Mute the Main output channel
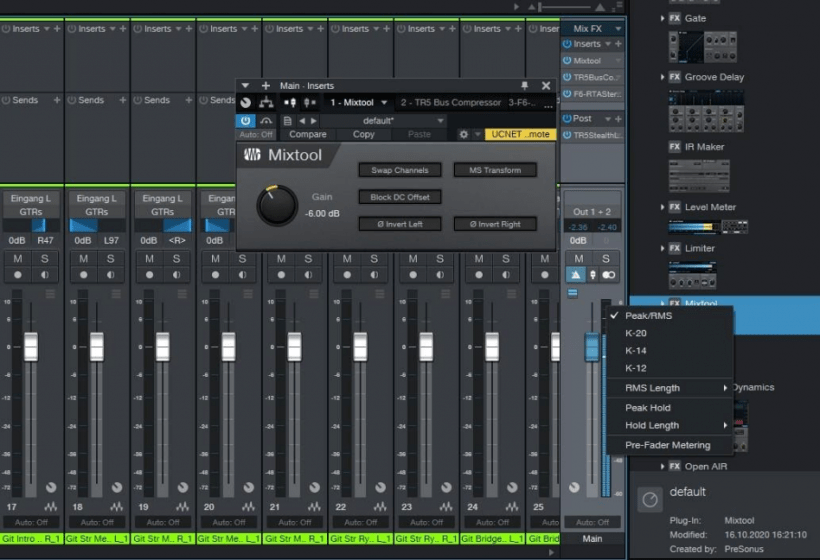This screenshot has height=560, width=820. click(579, 259)
